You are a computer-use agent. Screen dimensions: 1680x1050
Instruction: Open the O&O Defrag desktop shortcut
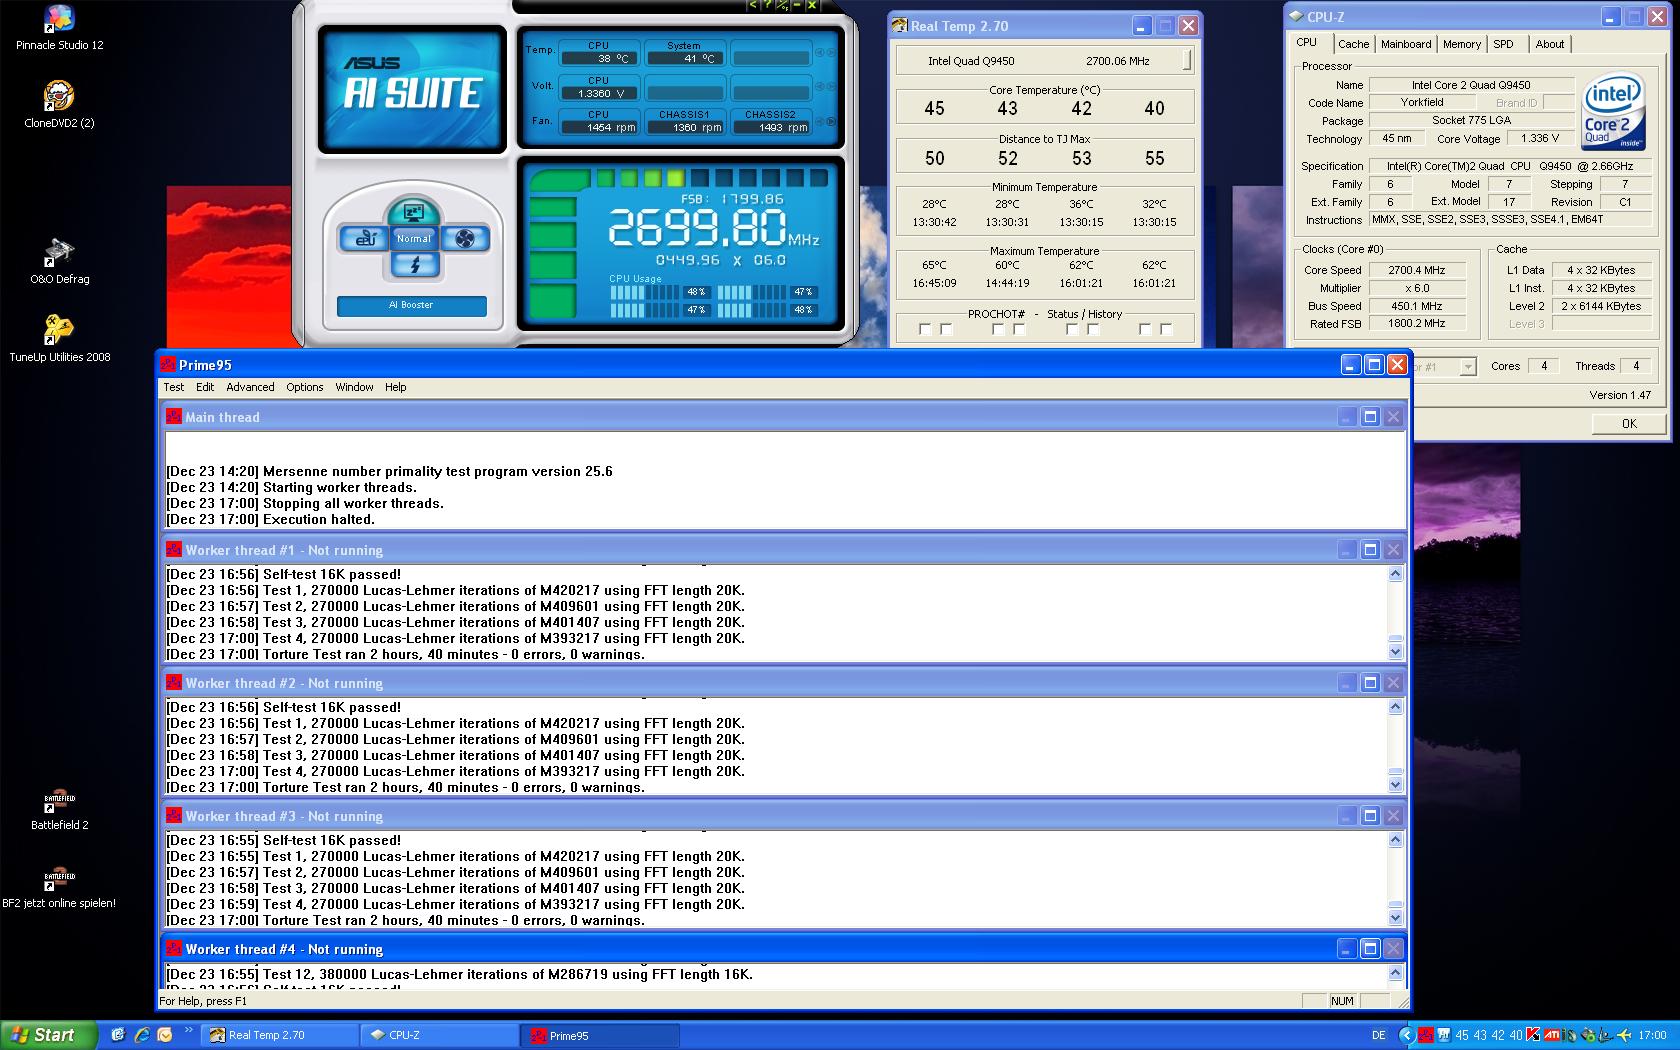pyautogui.click(x=59, y=253)
